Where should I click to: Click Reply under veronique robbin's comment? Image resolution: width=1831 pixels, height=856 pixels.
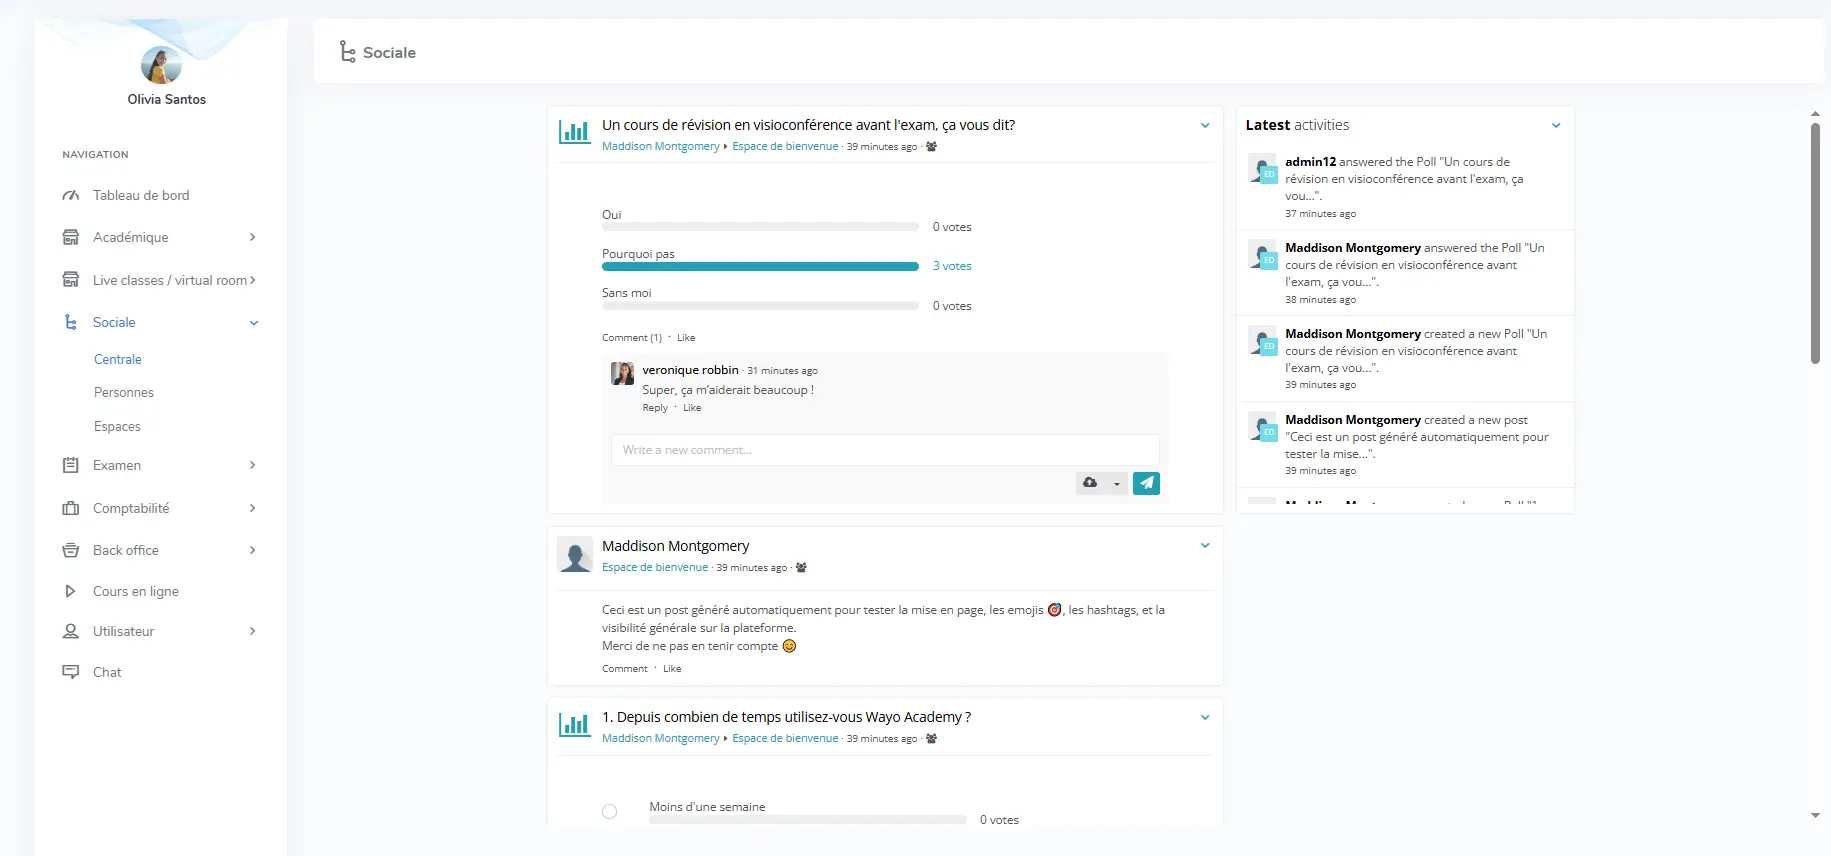click(x=655, y=408)
